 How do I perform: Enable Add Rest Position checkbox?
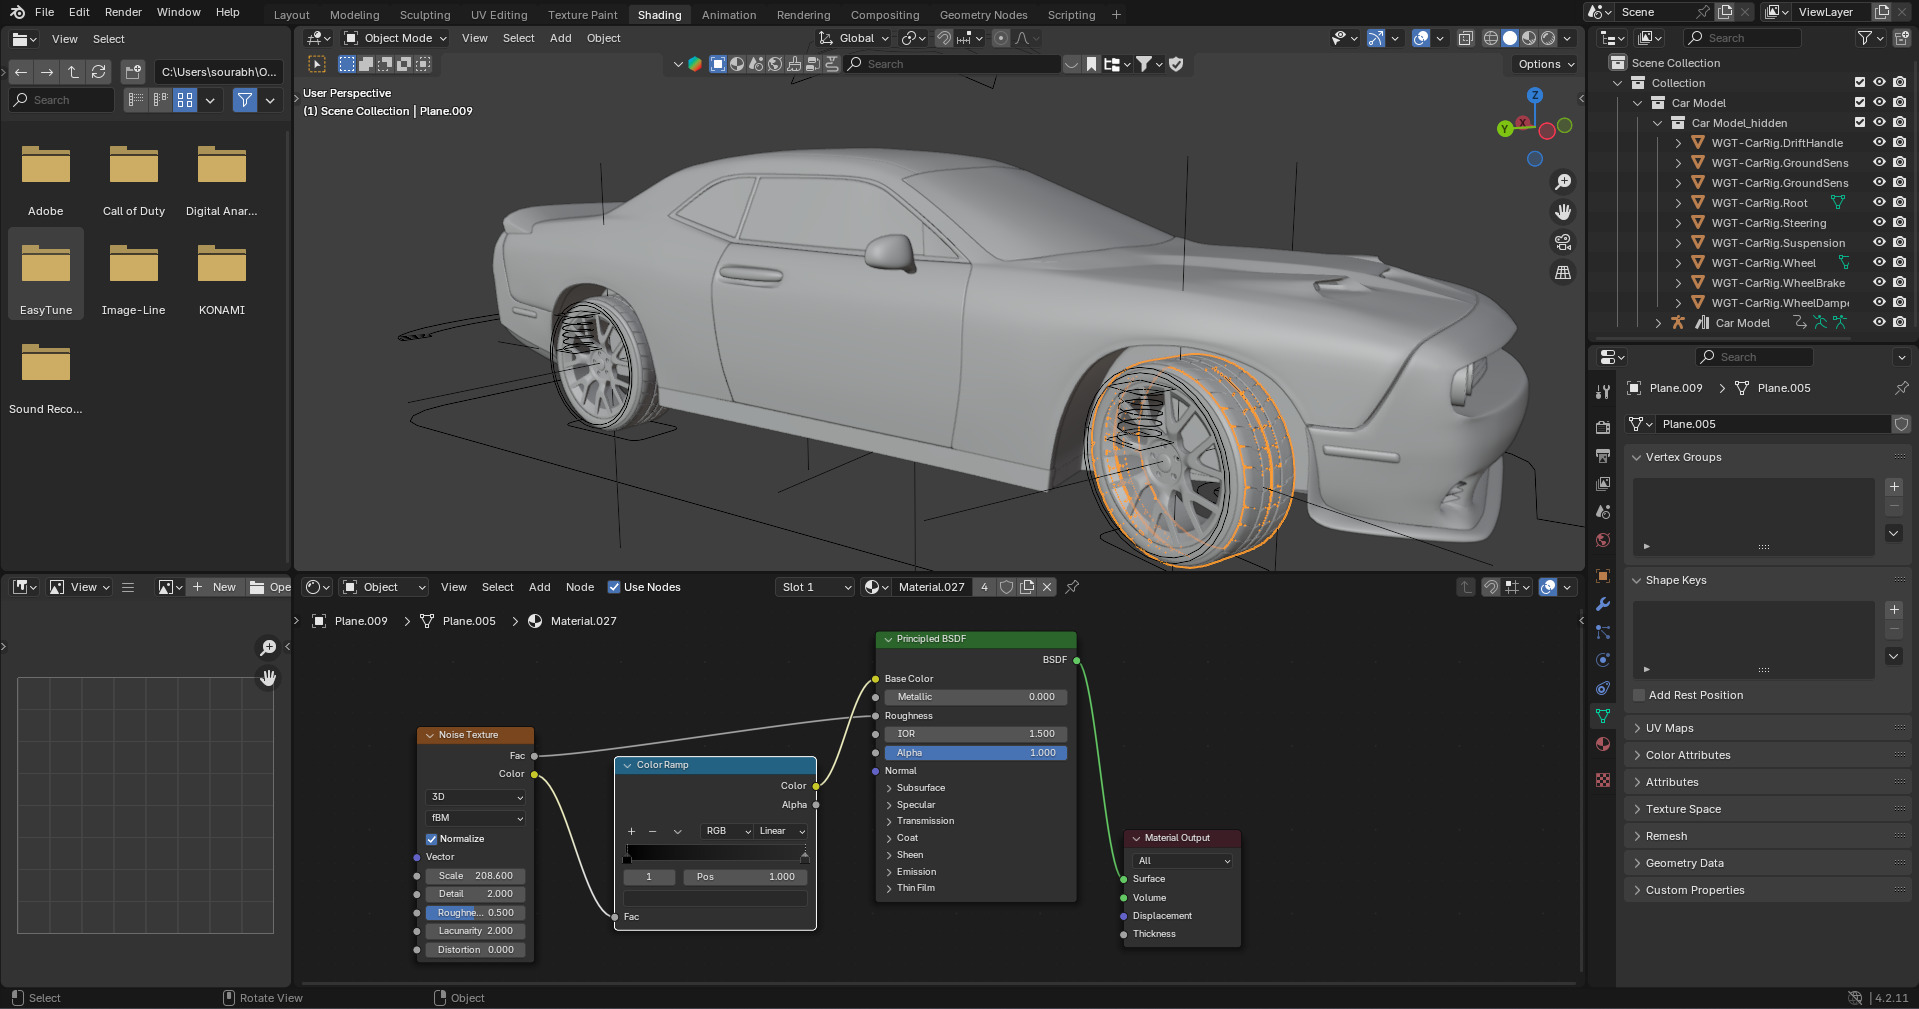point(1639,695)
